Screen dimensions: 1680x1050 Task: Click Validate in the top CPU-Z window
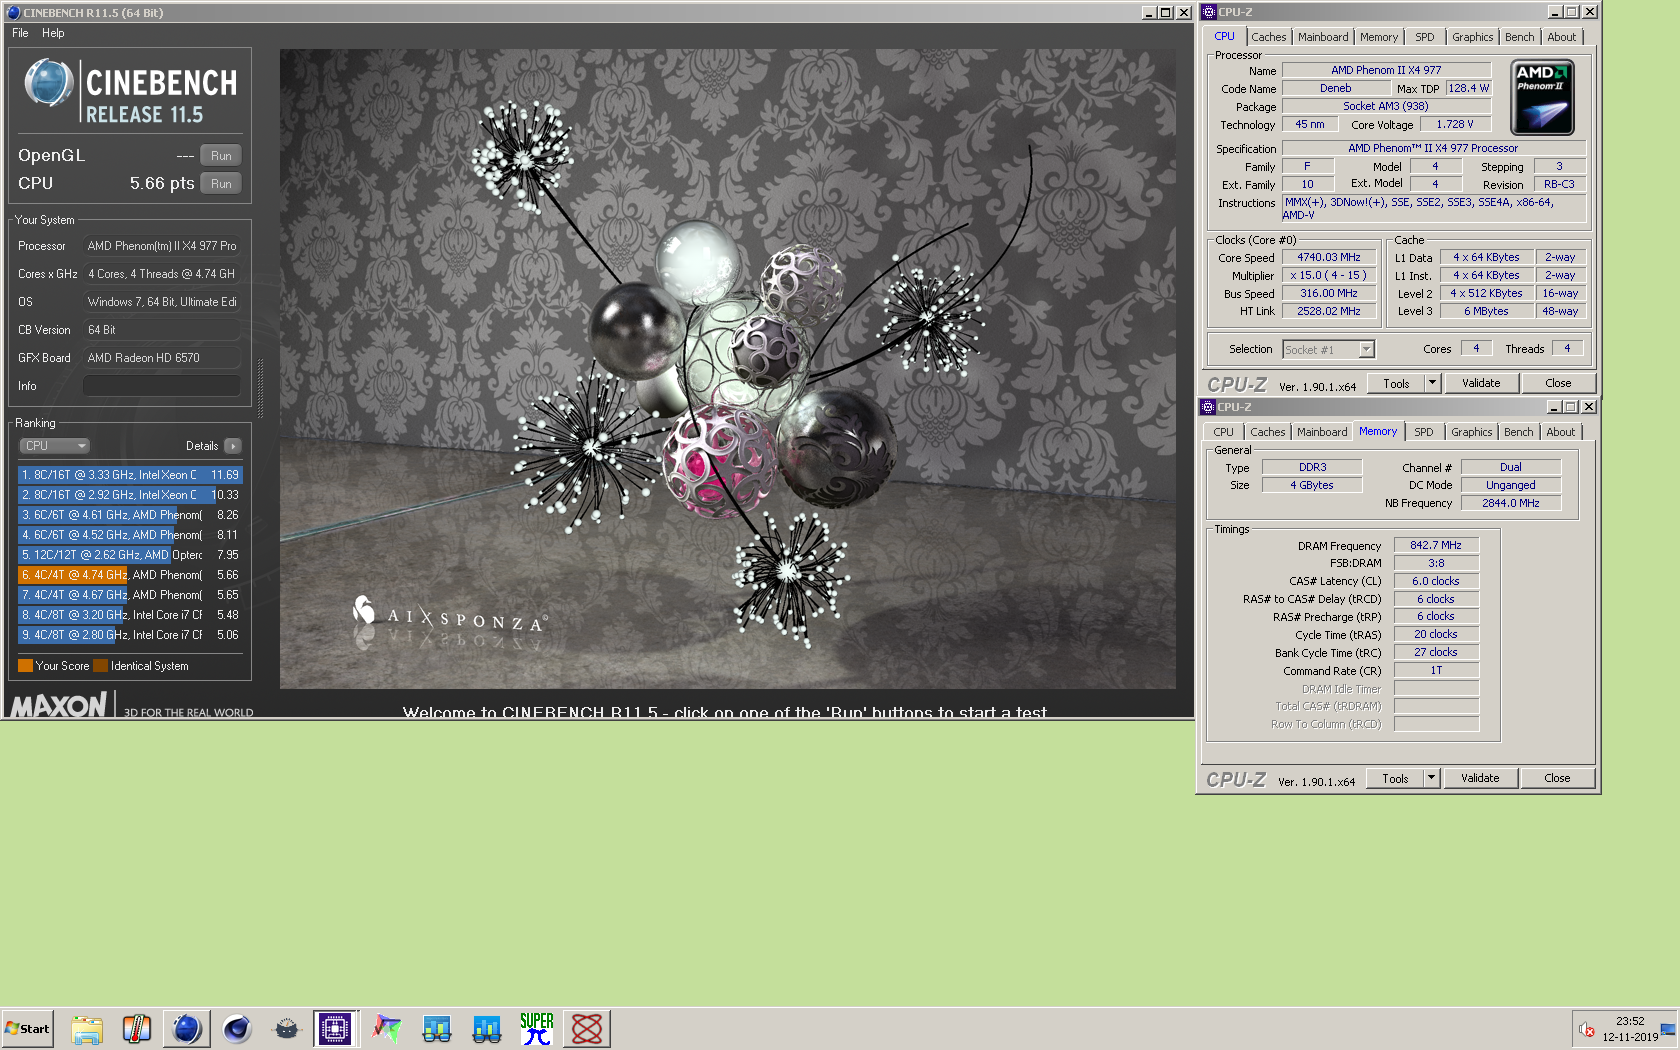pyautogui.click(x=1481, y=383)
